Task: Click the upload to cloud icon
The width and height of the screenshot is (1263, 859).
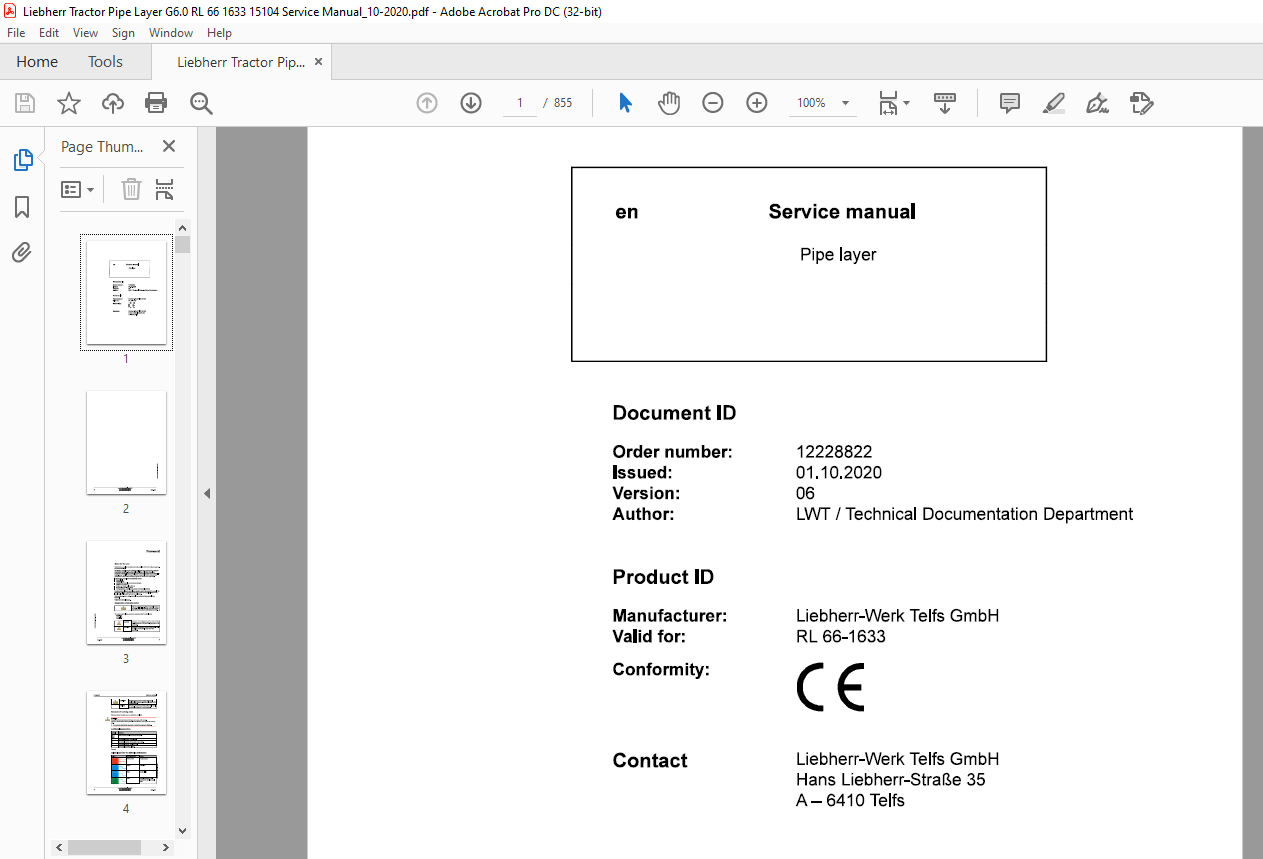Action: tap(113, 103)
